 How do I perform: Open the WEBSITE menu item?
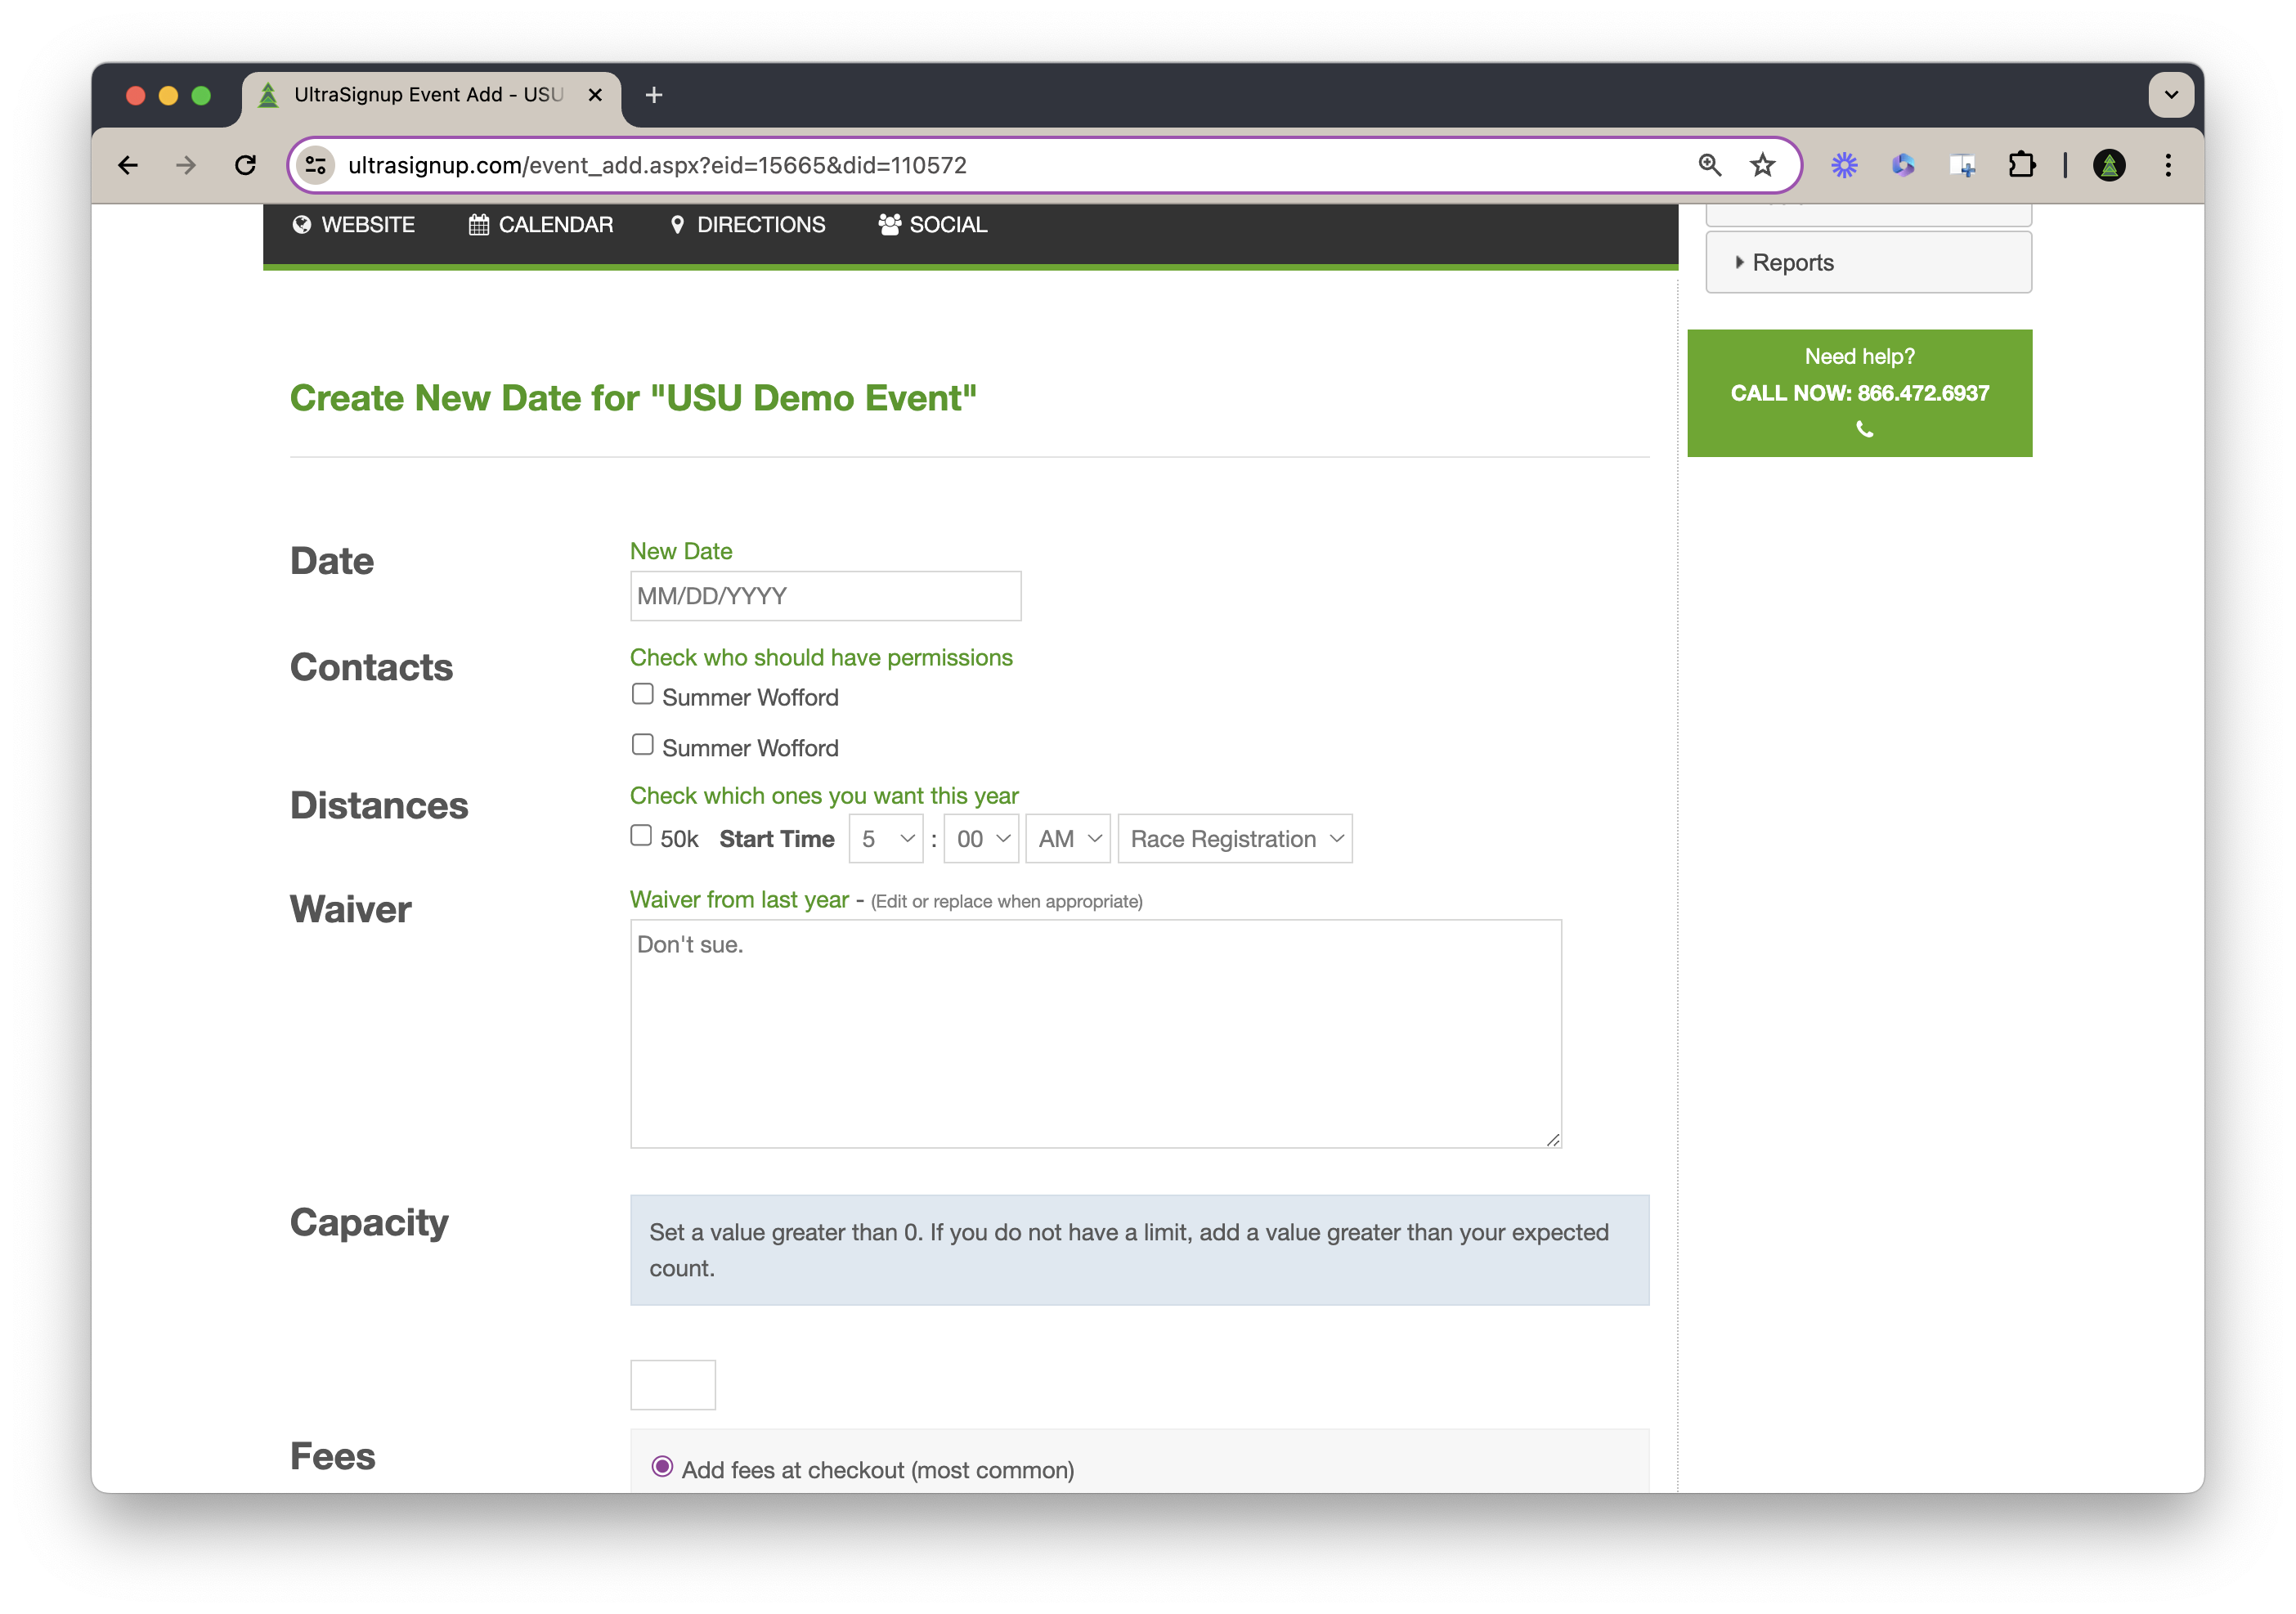353,225
